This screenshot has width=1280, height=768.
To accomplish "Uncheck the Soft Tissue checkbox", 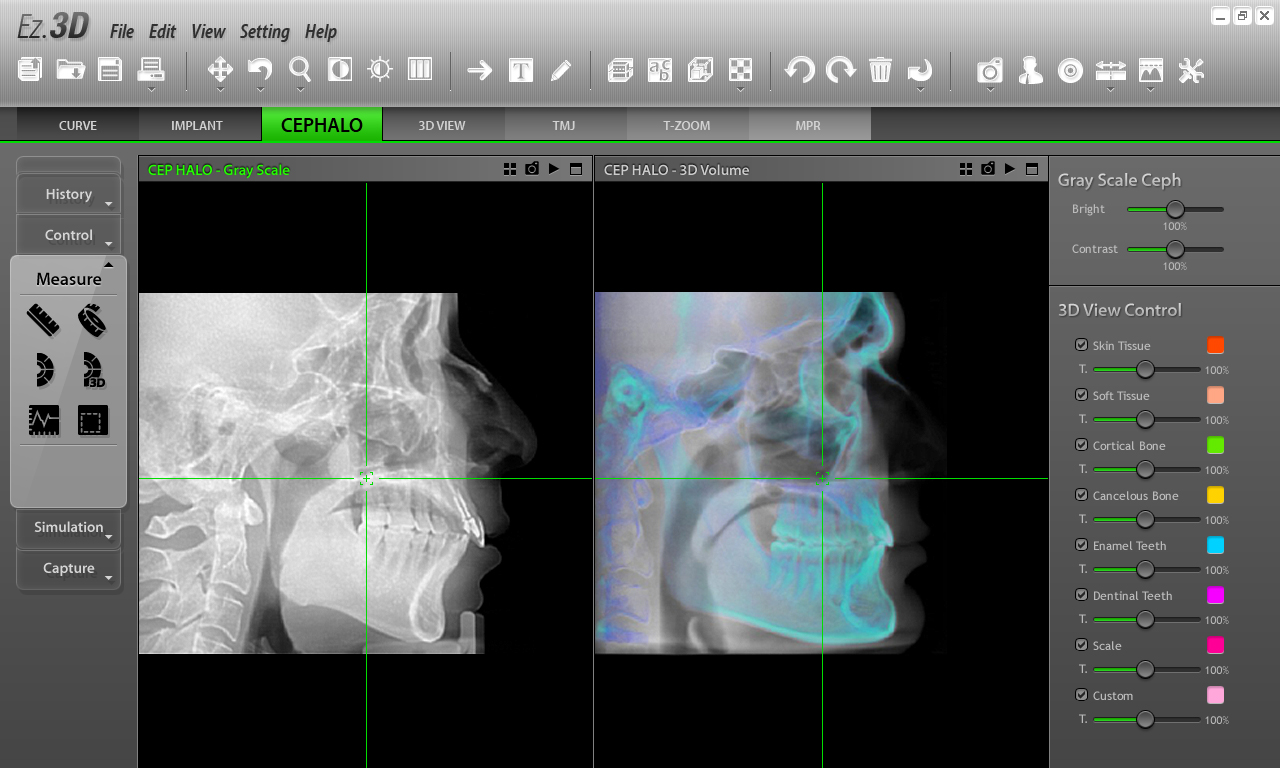I will [x=1081, y=395].
